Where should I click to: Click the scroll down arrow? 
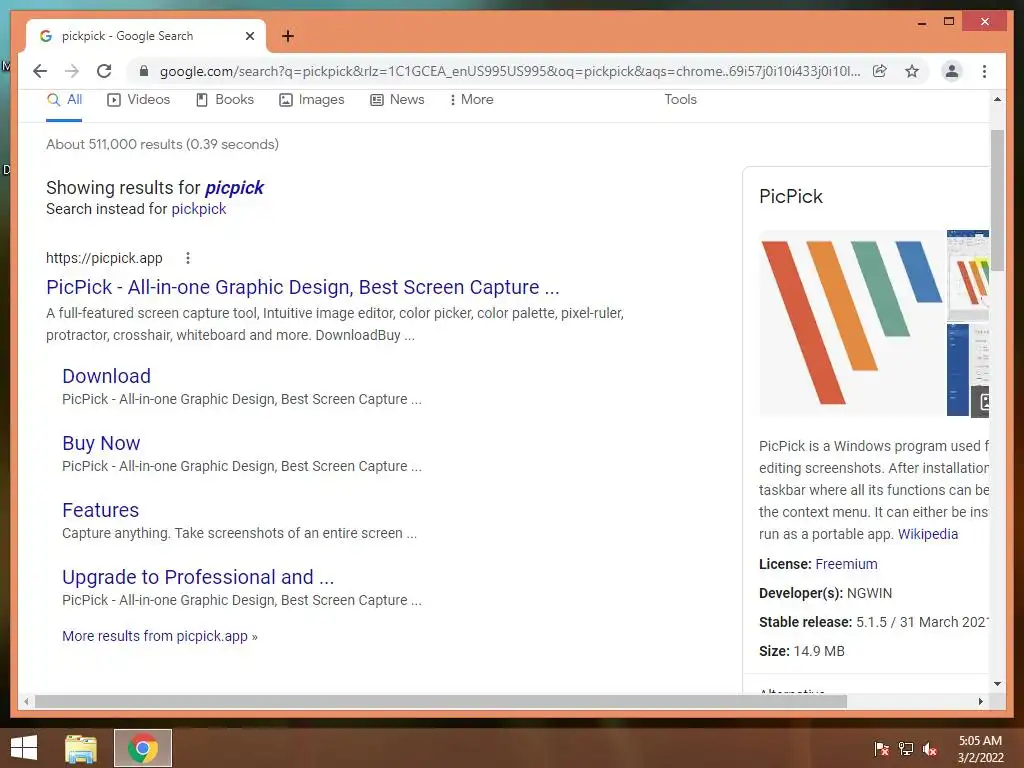[x=997, y=684]
